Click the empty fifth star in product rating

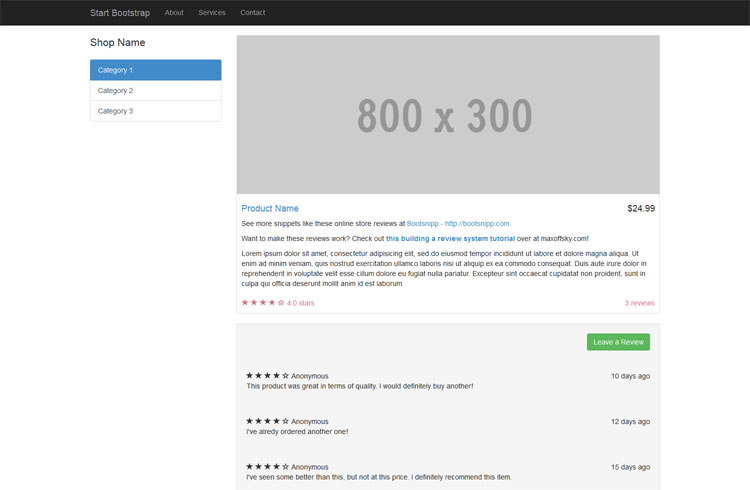(x=281, y=302)
